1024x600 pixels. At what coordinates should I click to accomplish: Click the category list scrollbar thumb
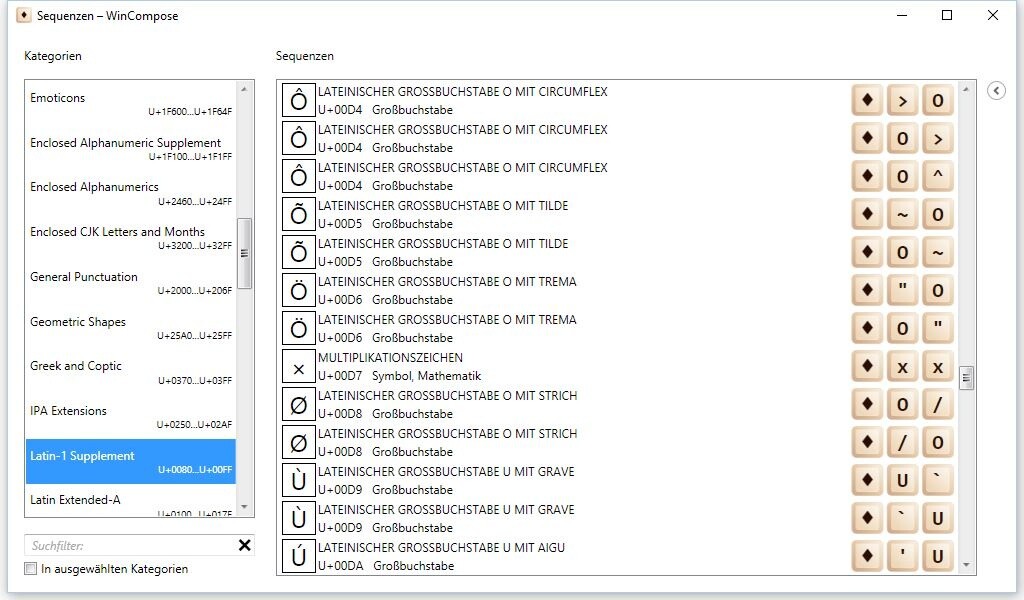coord(244,253)
